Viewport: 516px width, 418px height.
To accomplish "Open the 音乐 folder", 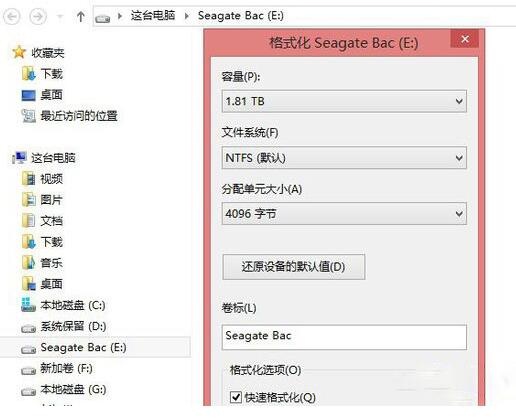I will [51, 263].
